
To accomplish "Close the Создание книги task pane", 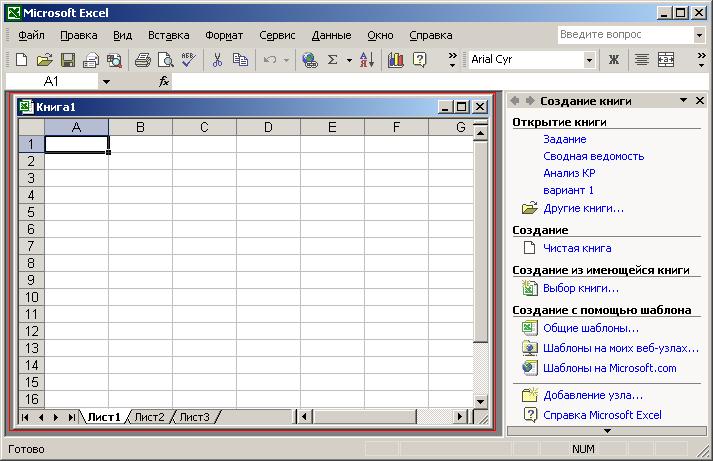I will [x=700, y=100].
